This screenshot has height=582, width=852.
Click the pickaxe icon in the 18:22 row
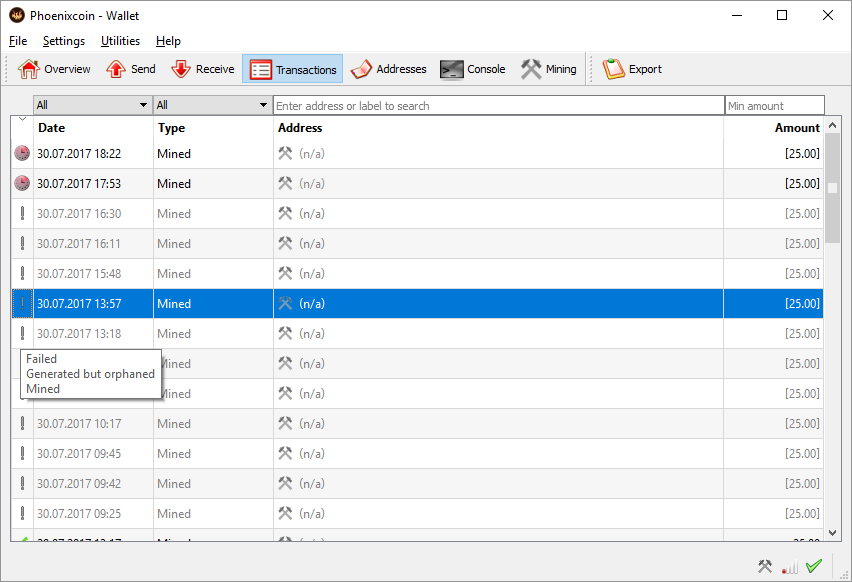click(x=285, y=153)
